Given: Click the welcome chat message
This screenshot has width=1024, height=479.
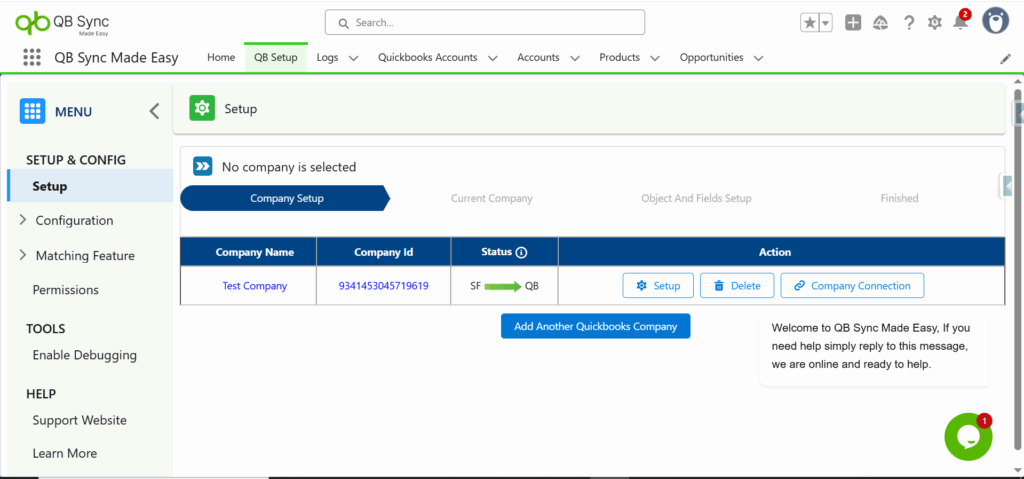Looking at the screenshot, I should 873,346.
